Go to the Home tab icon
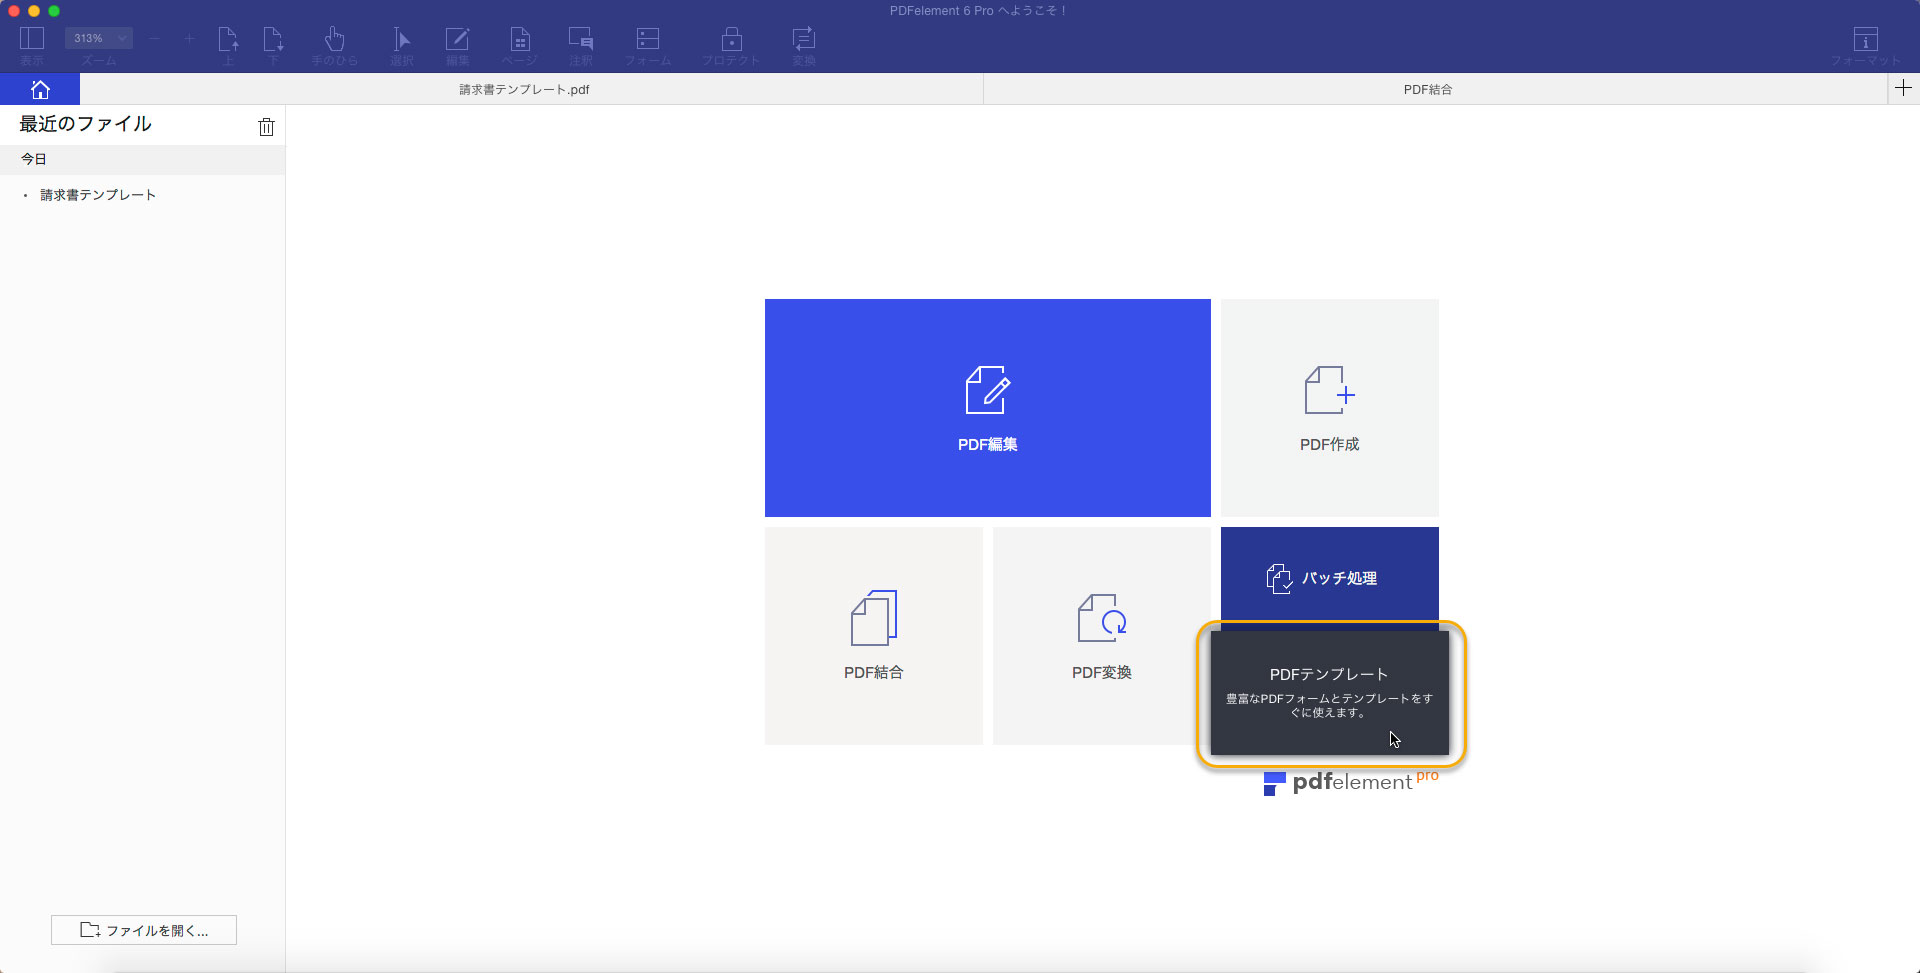Image resolution: width=1920 pixels, height=973 pixels. 40,89
